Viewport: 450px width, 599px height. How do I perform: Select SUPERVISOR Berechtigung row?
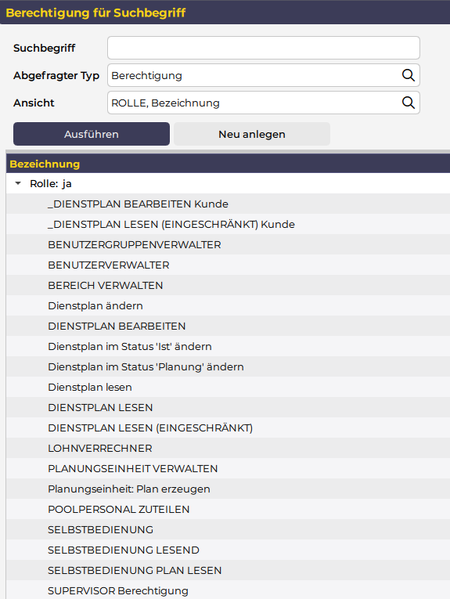[x=228, y=590]
